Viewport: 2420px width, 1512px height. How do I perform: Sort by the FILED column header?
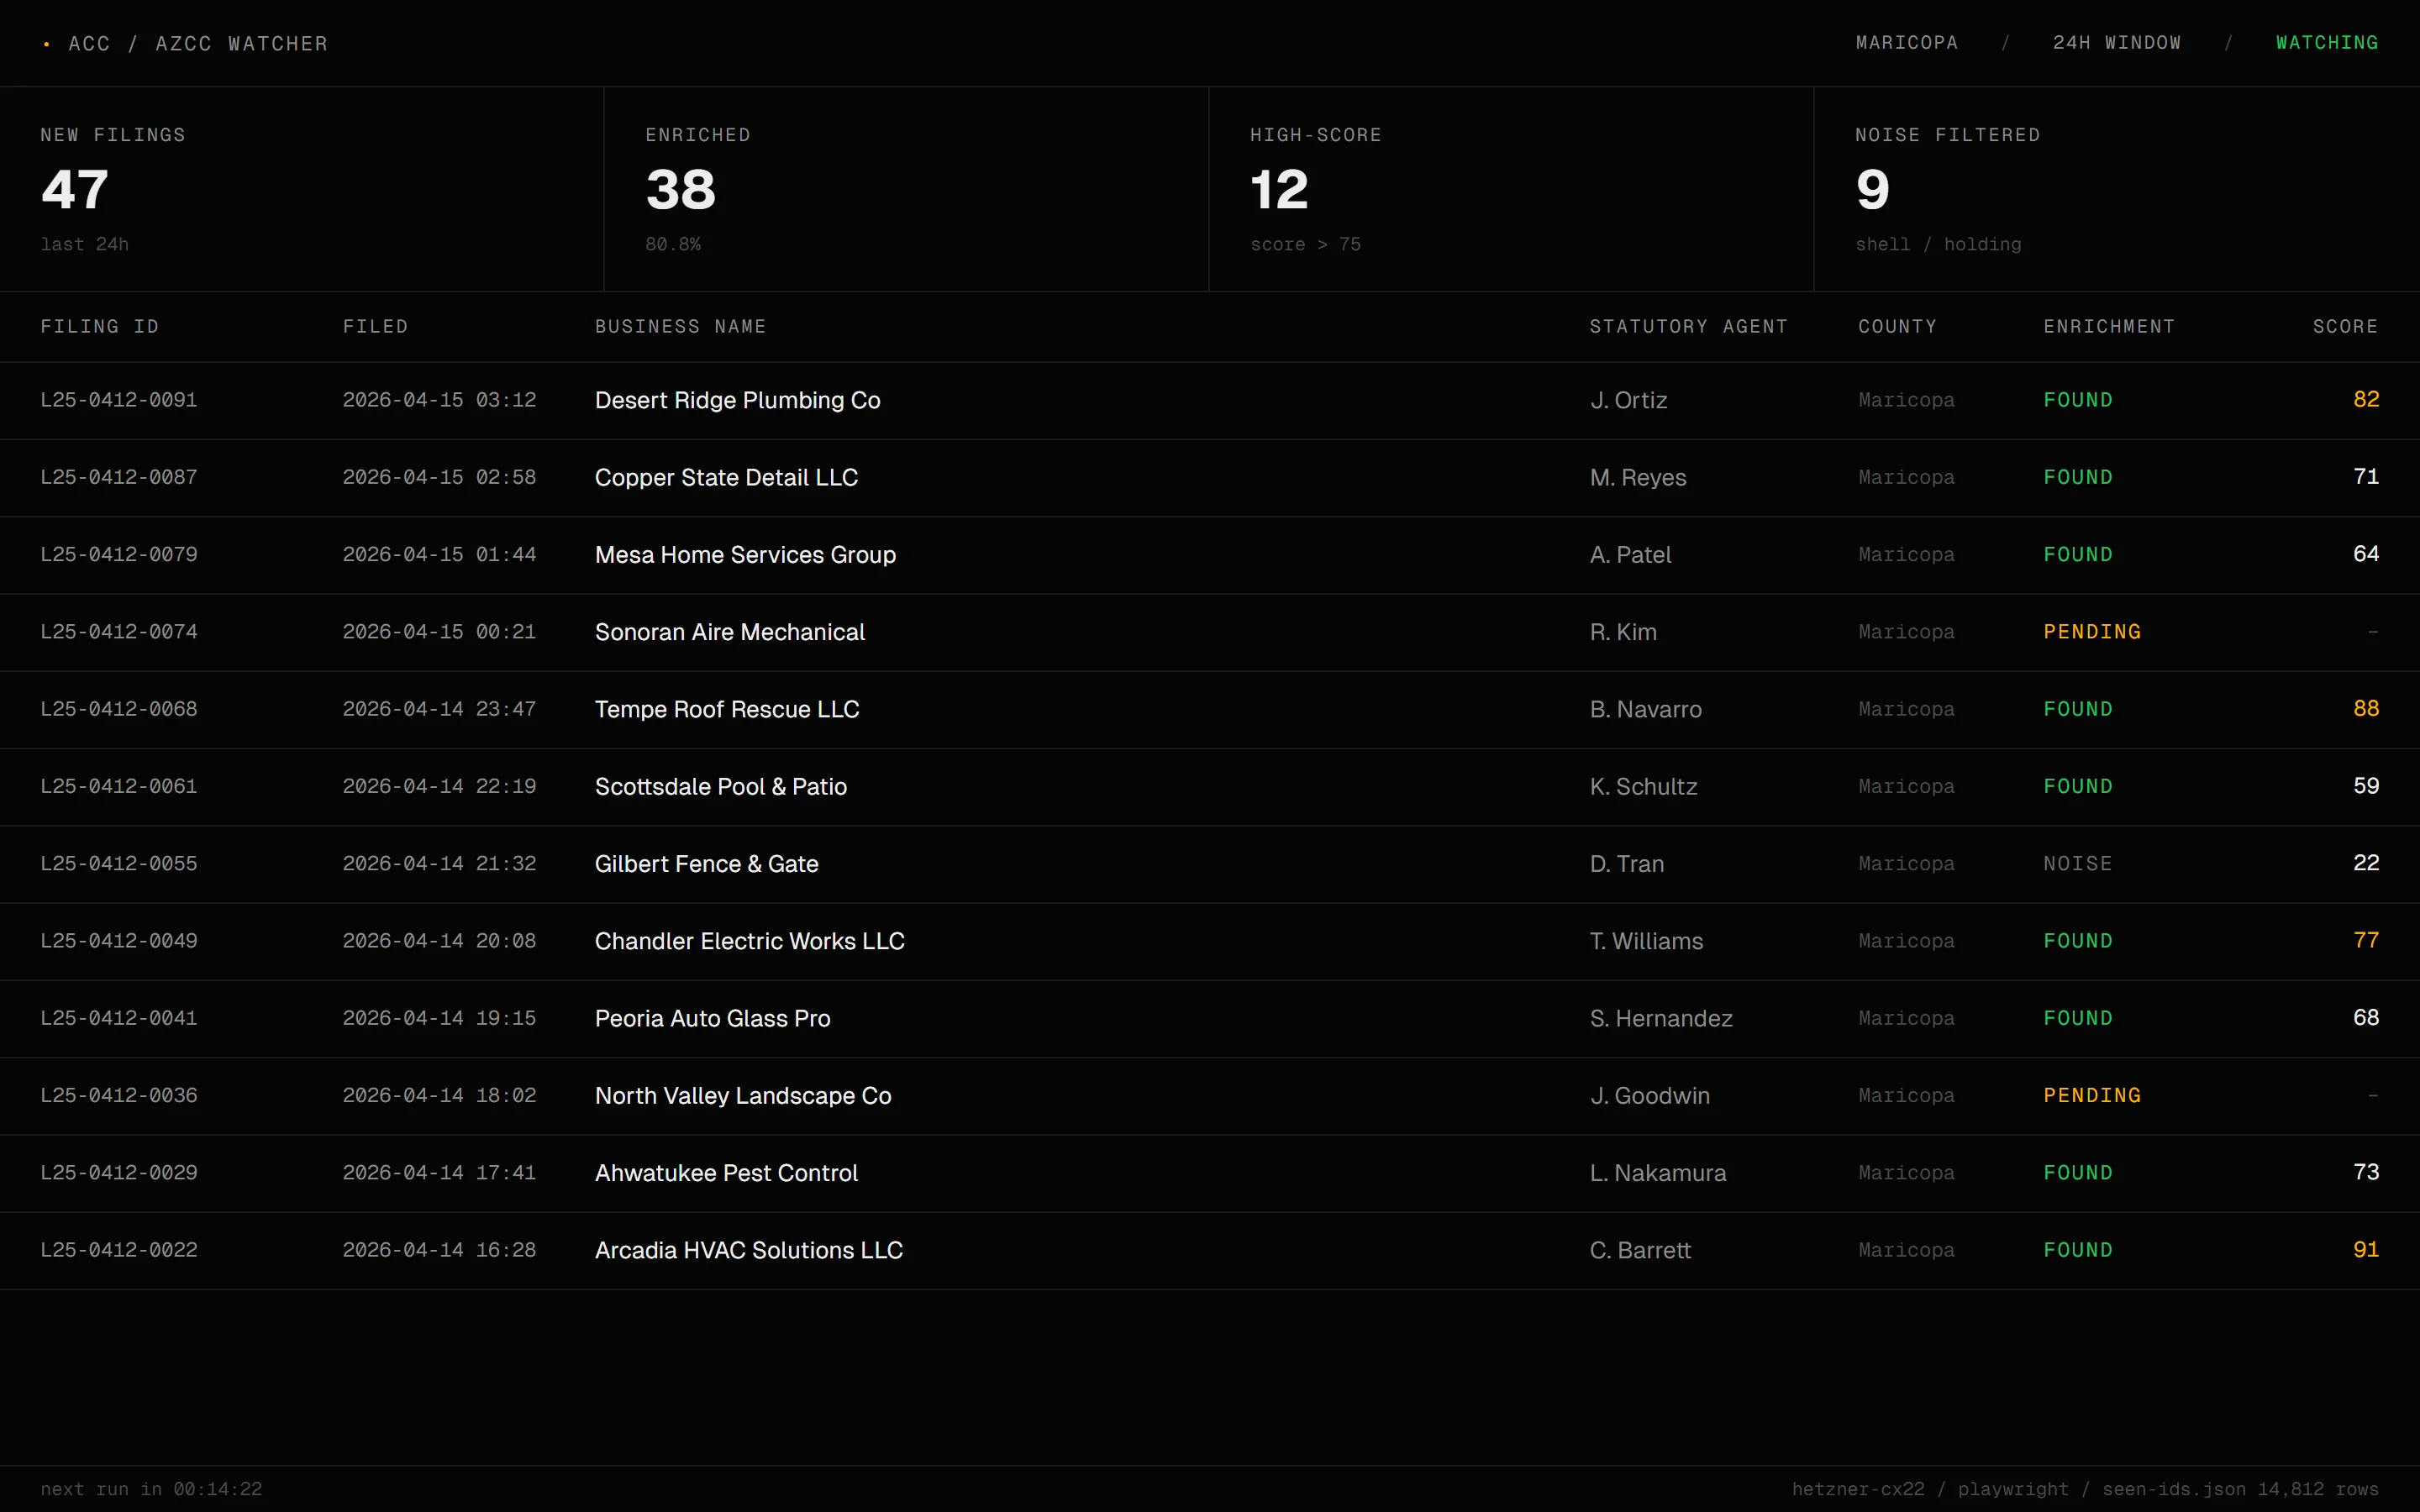click(375, 327)
